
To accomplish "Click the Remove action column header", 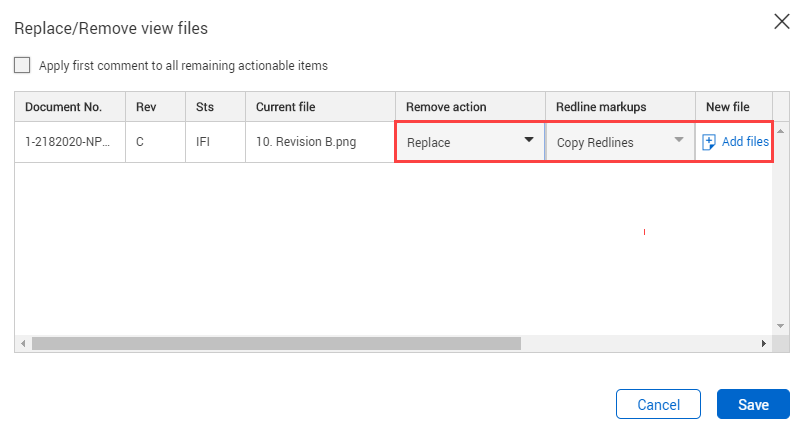I will tap(470, 107).
